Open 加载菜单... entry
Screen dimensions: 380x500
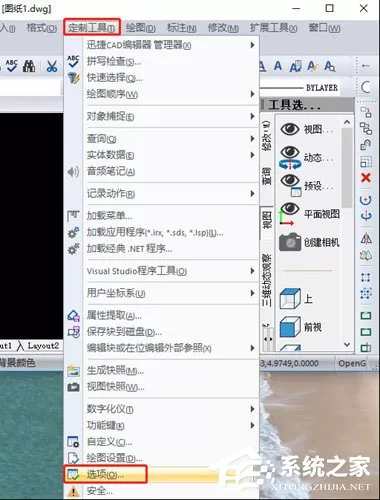tap(161, 216)
